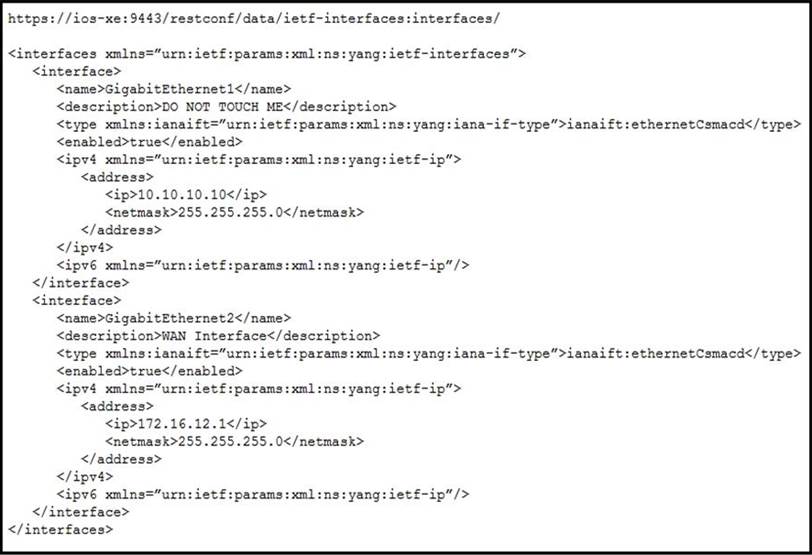Click the second ipv4 xmlns opening tag
812x555 pixels.
click(x=258, y=388)
